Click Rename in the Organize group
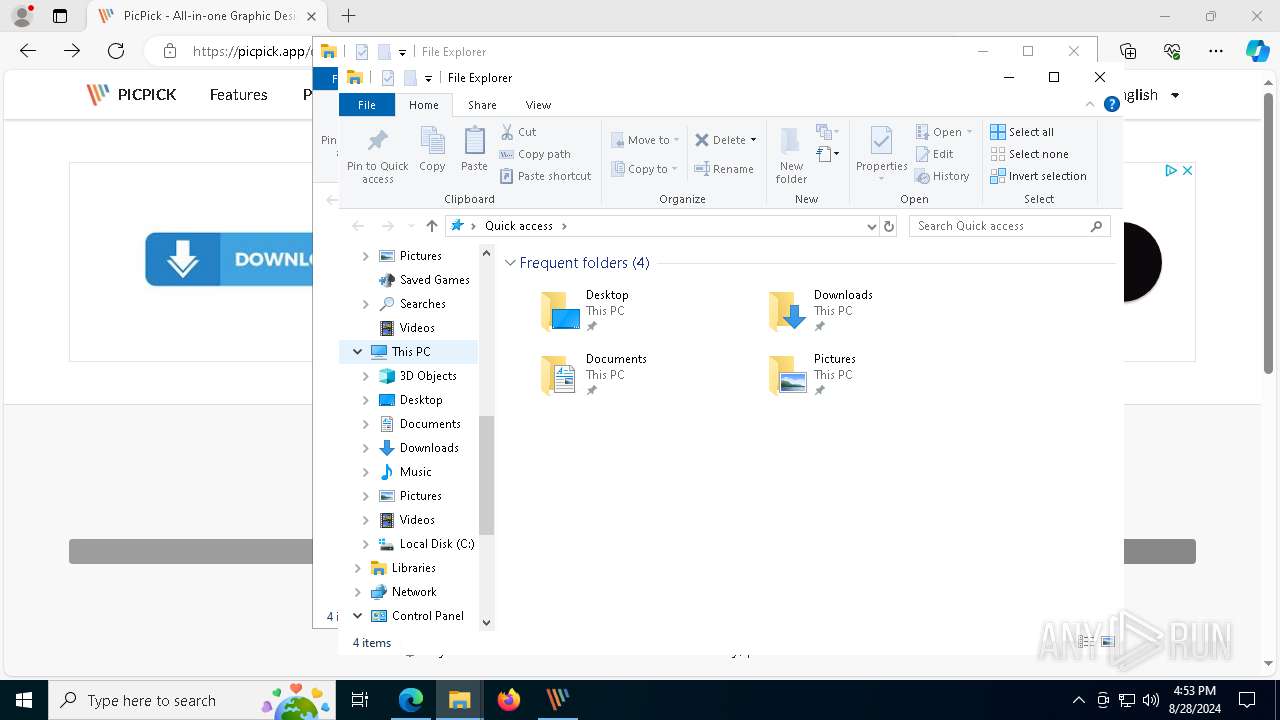This screenshot has width=1280, height=720. click(x=724, y=169)
